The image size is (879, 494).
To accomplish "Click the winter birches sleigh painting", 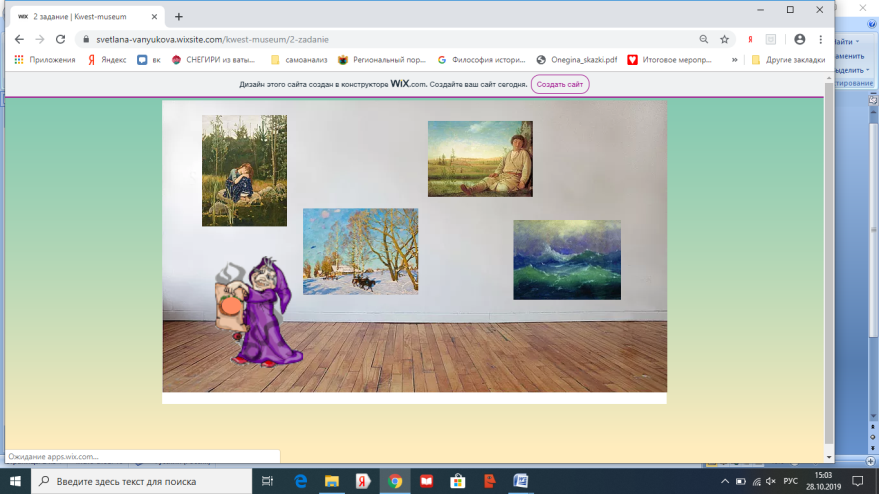I will click(360, 252).
